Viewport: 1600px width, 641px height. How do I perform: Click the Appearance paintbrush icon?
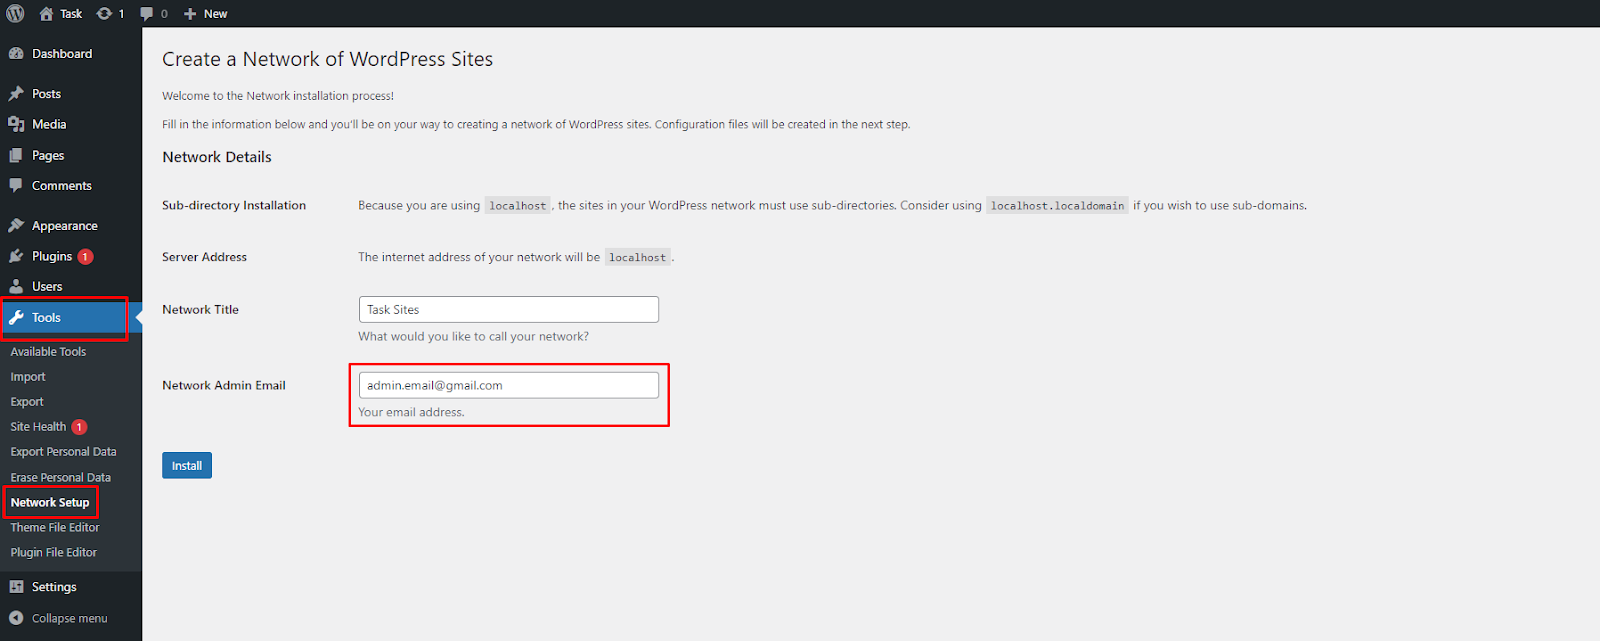(x=16, y=226)
